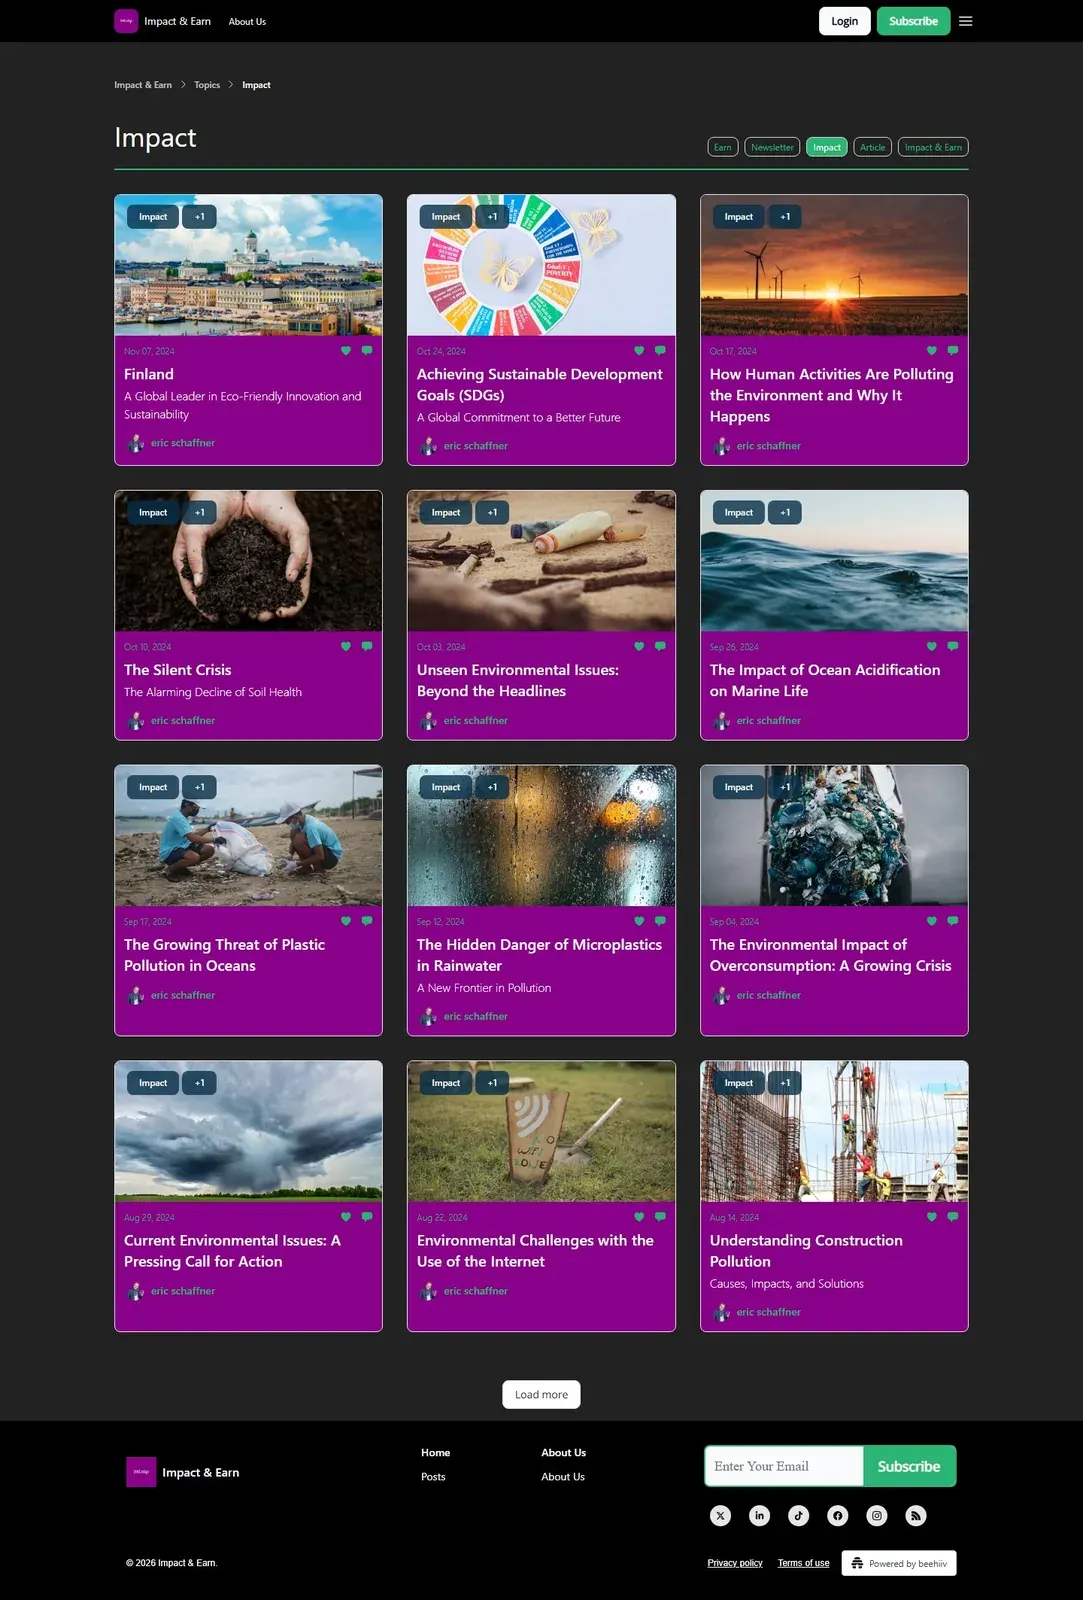Open About Us in the top navigation

click(x=247, y=21)
